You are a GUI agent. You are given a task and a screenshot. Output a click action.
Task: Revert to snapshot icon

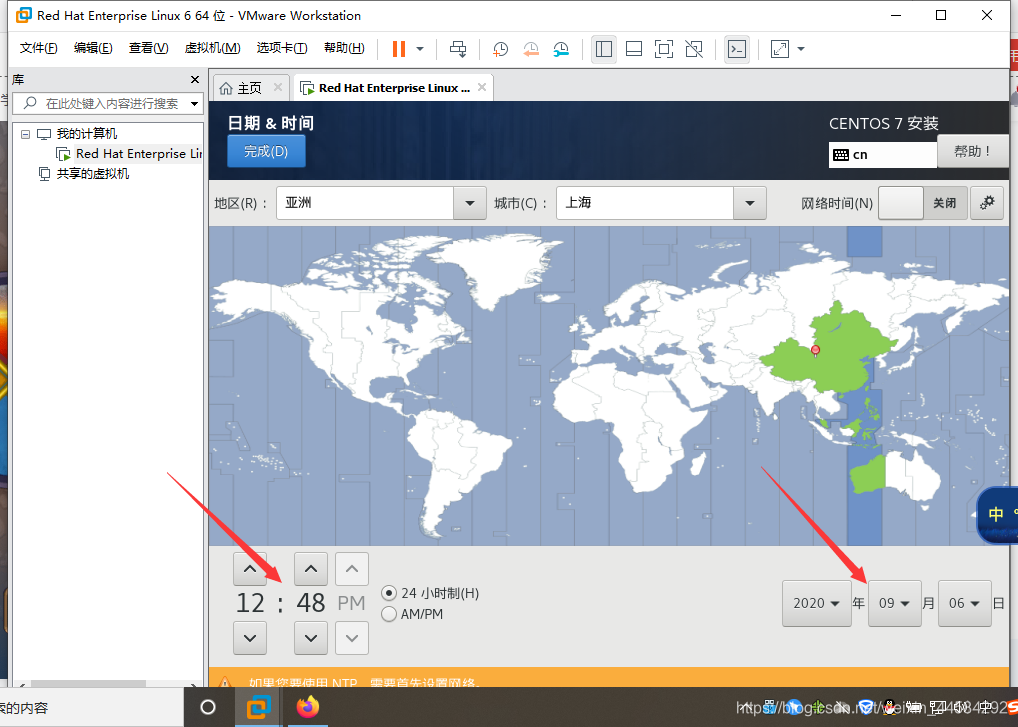530,49
